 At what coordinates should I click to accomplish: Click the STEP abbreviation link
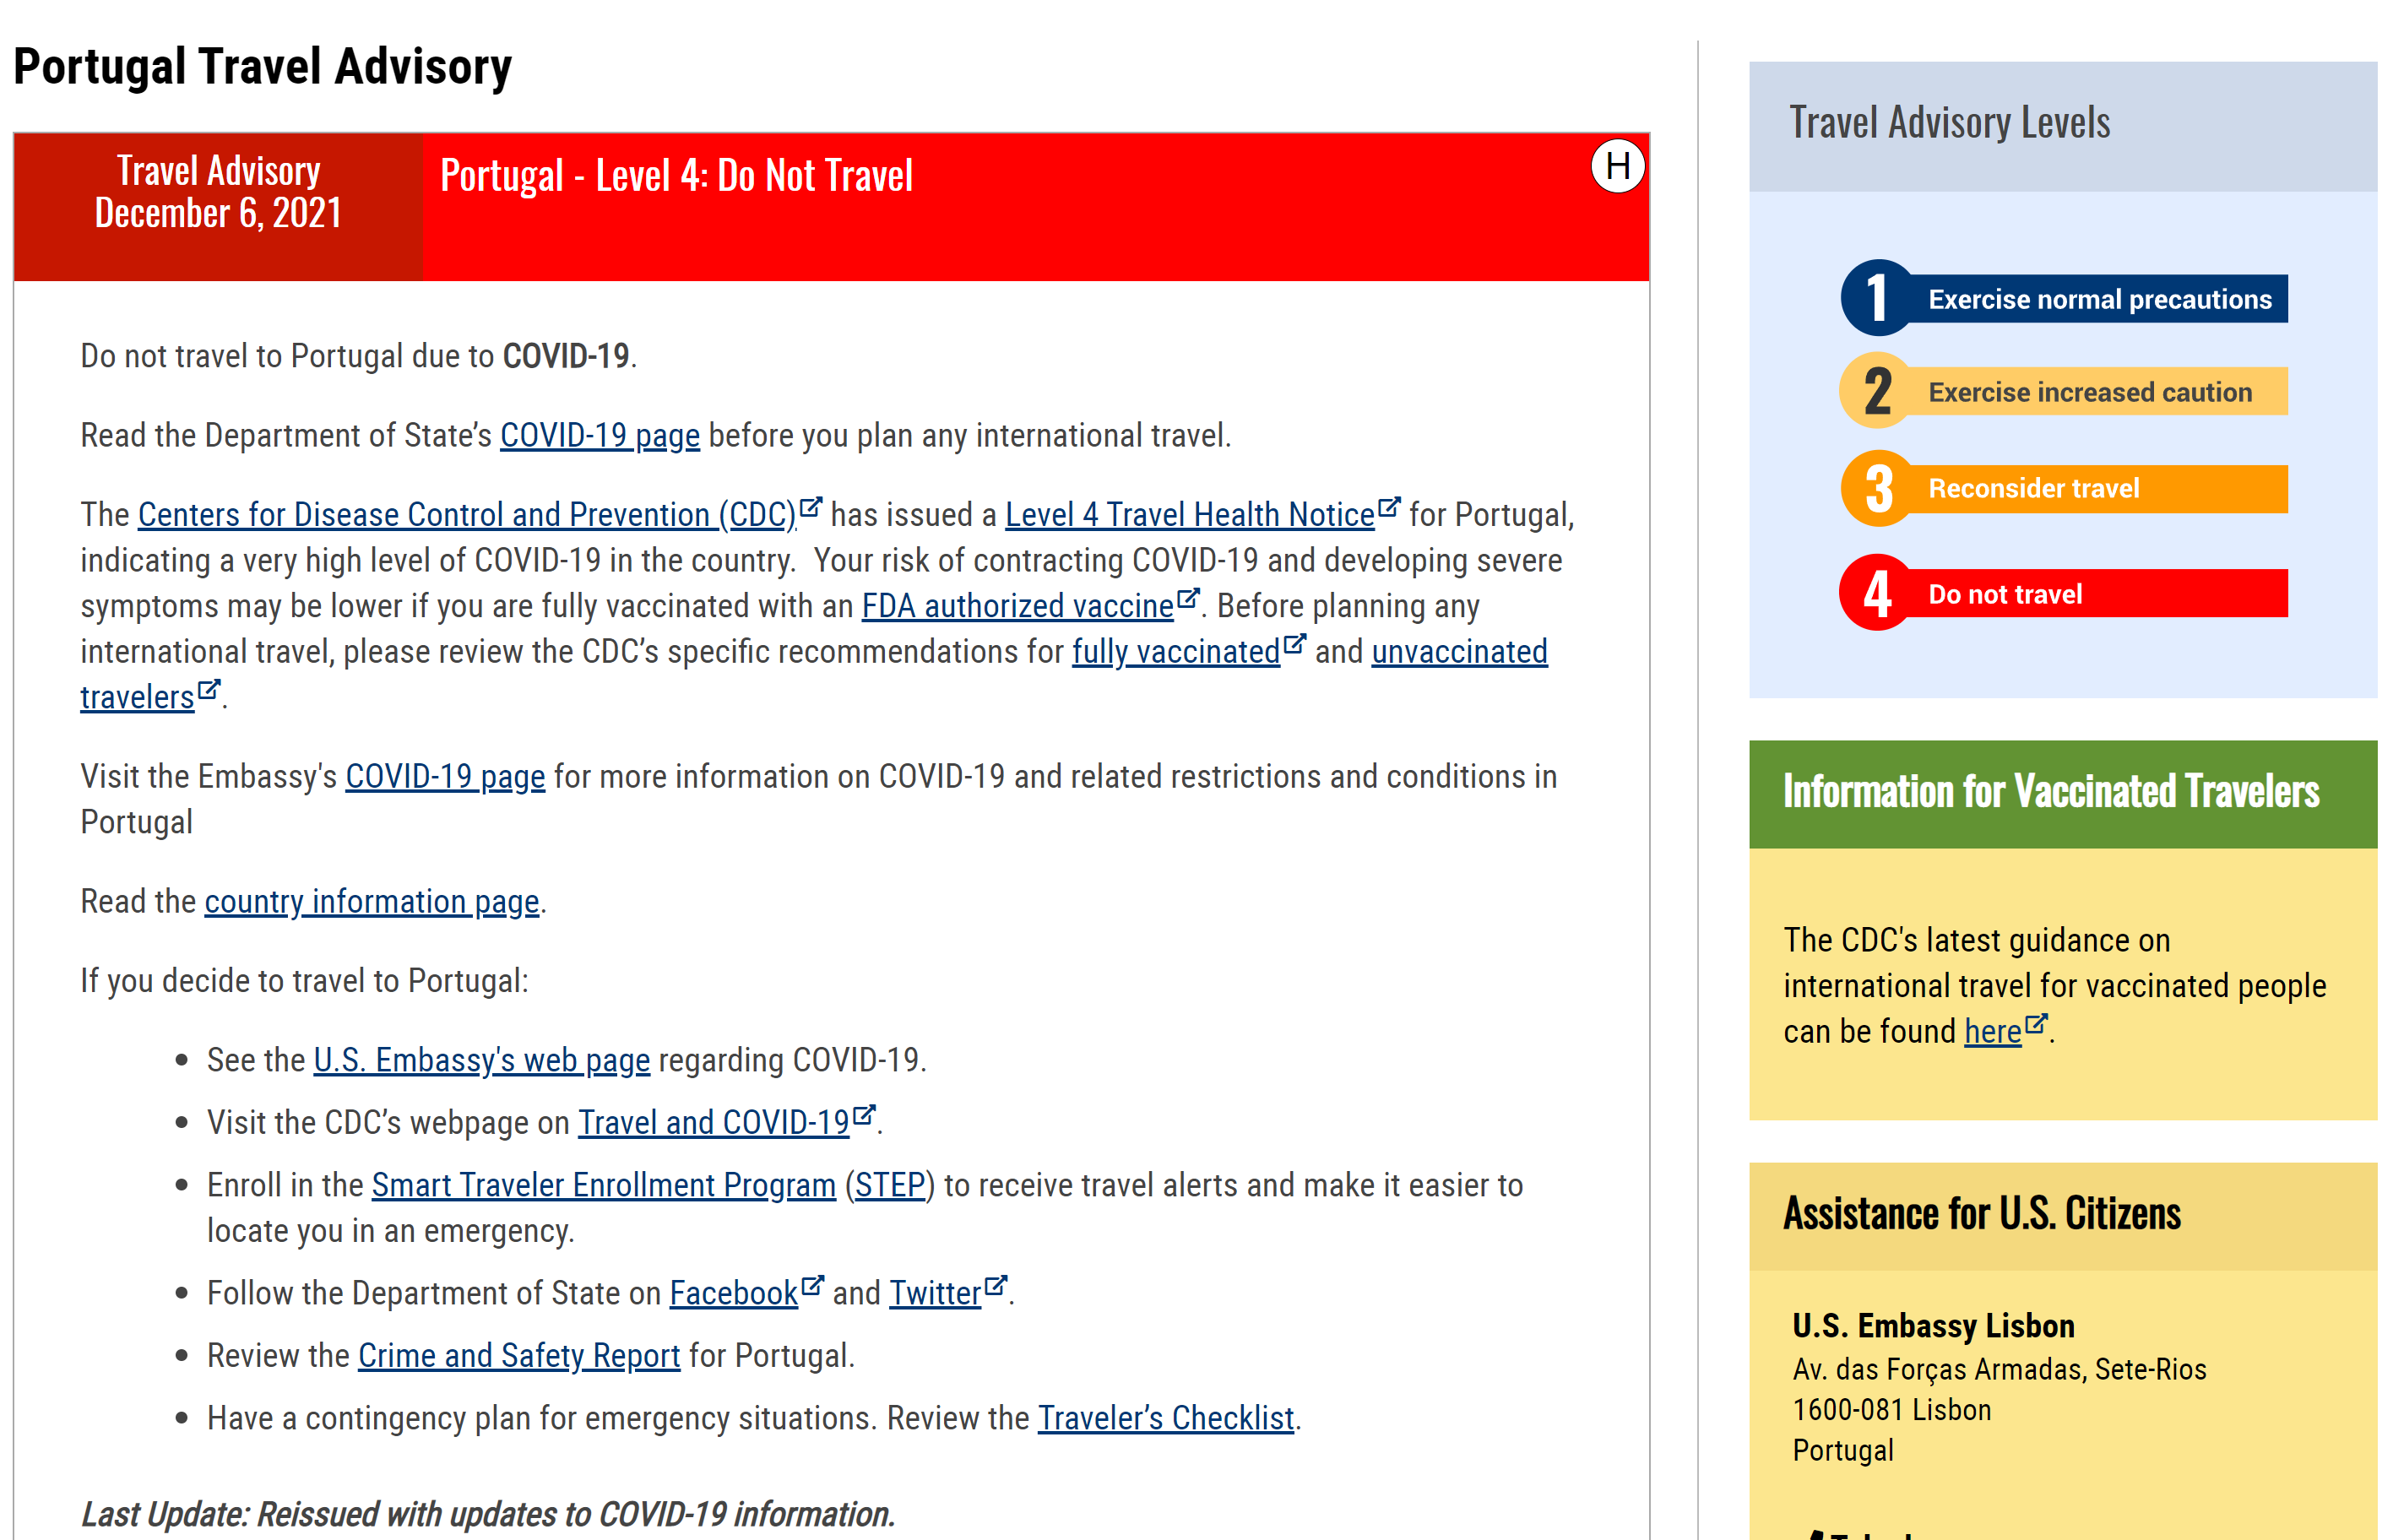[889, 1185]
